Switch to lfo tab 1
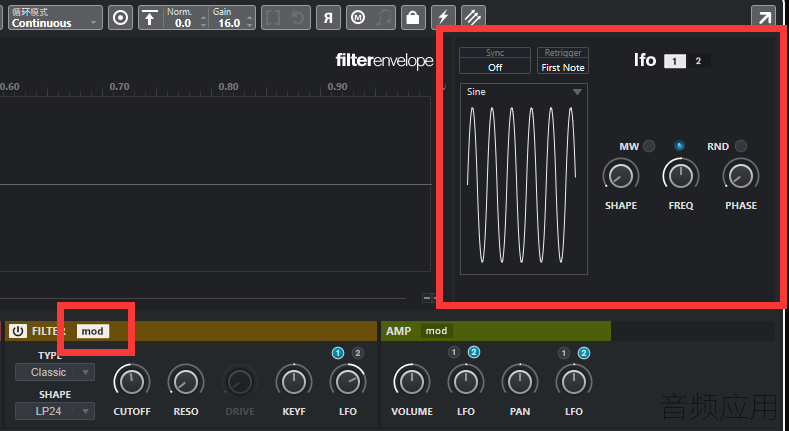Screen dimensions: 789x431 [x=675, y=61]
